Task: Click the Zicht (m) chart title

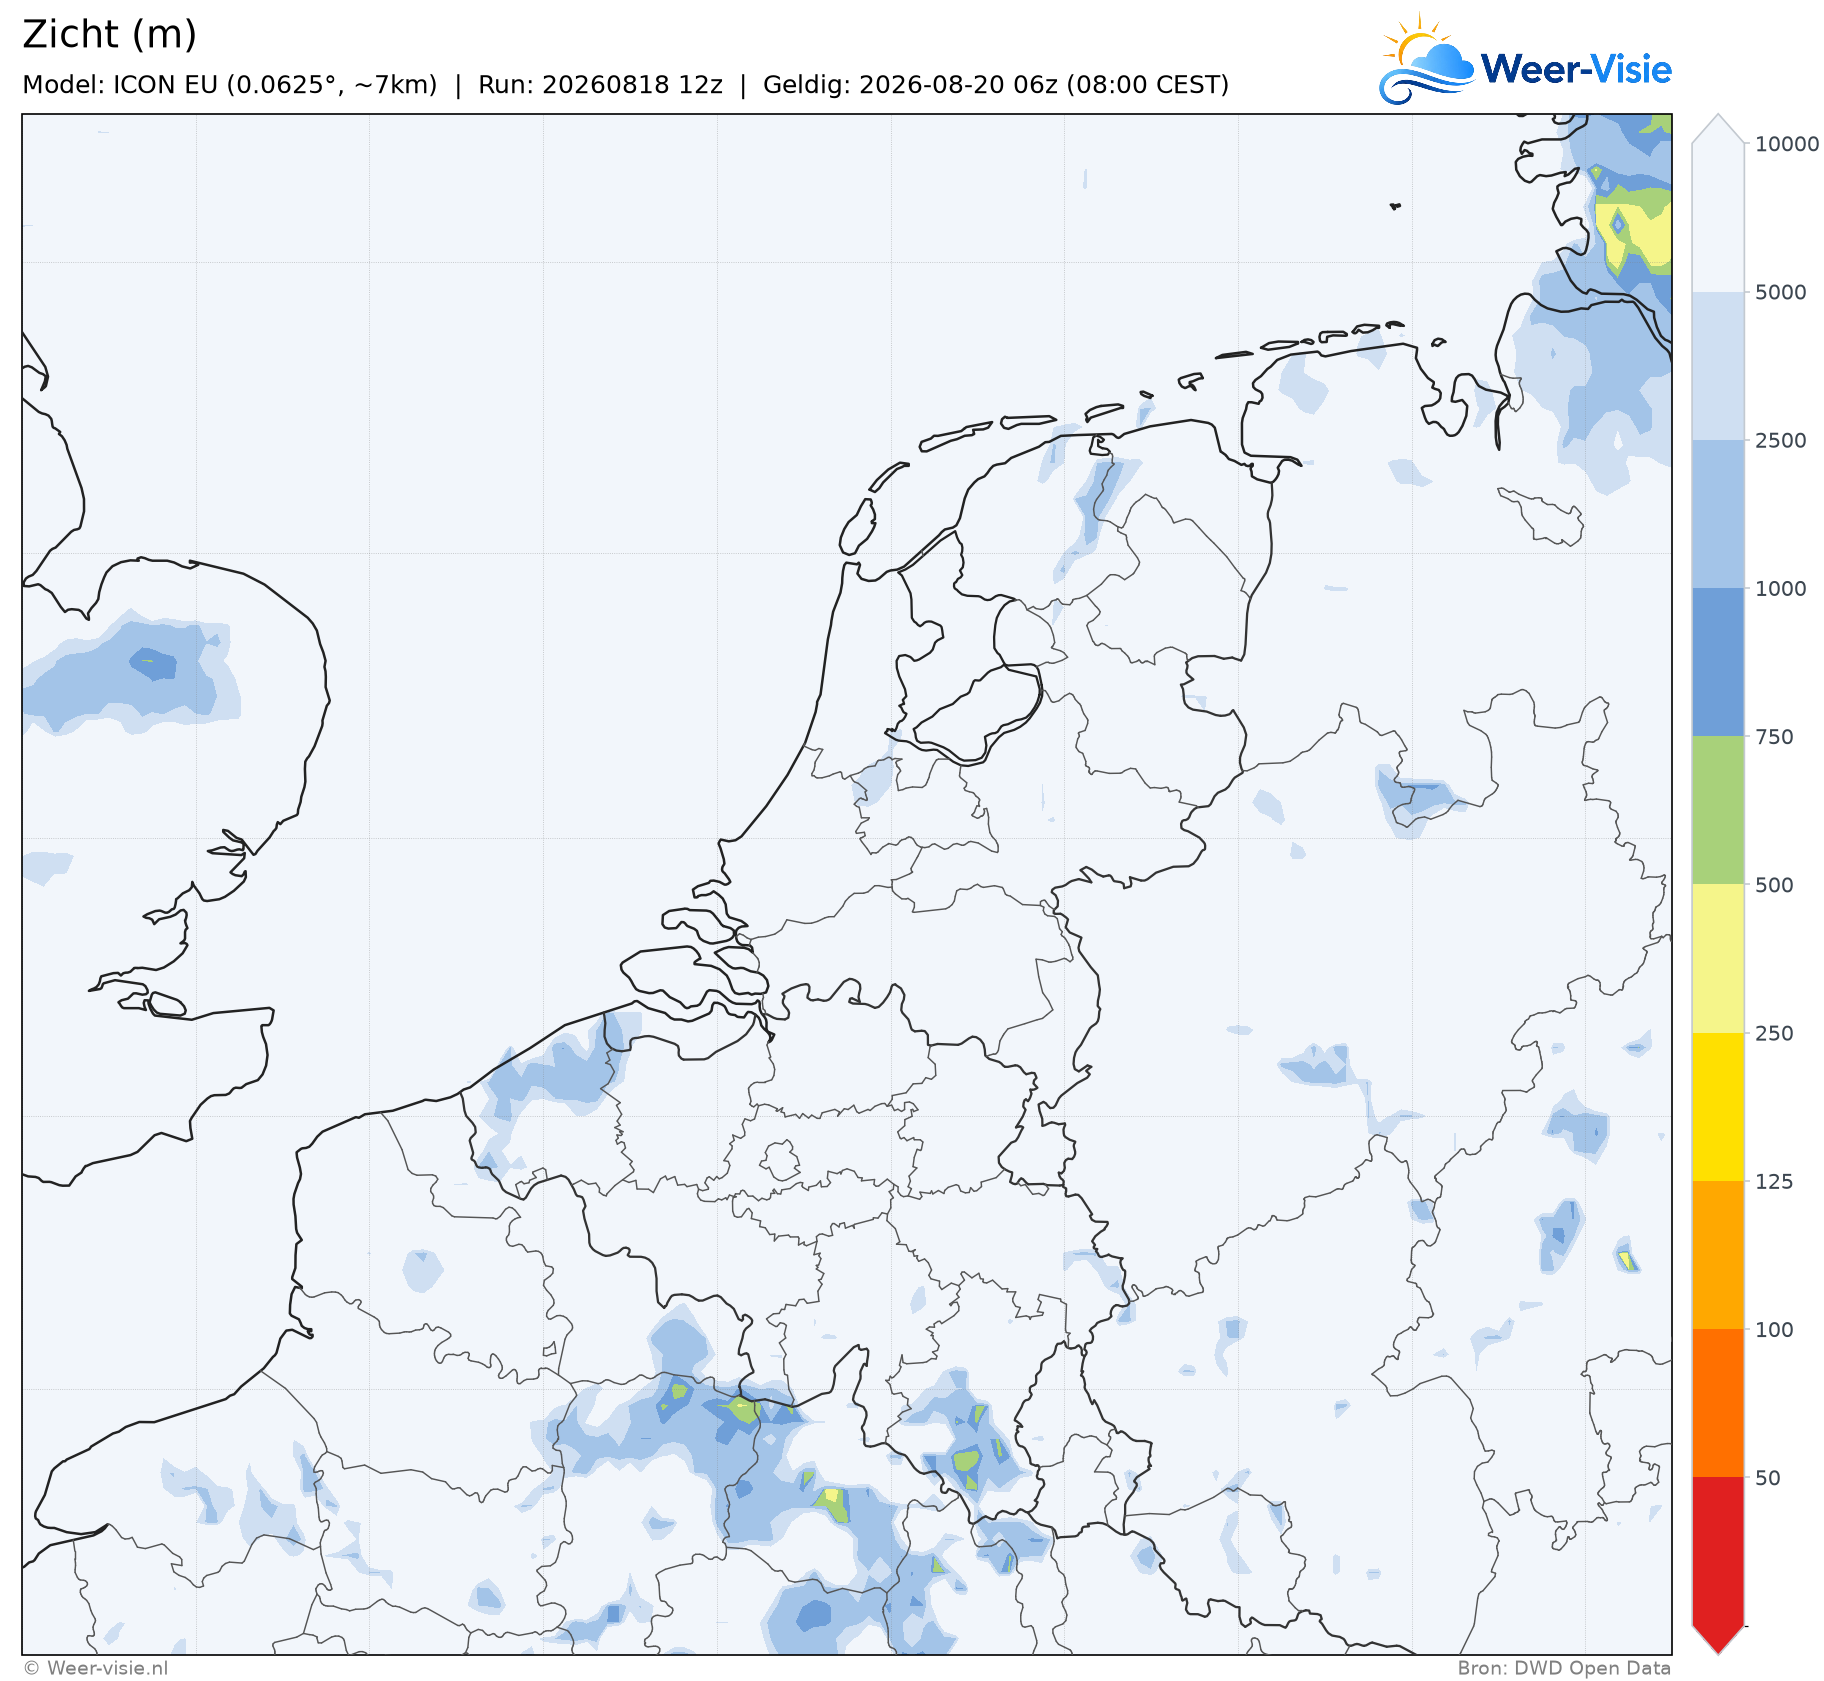Action: pos(110,35)
